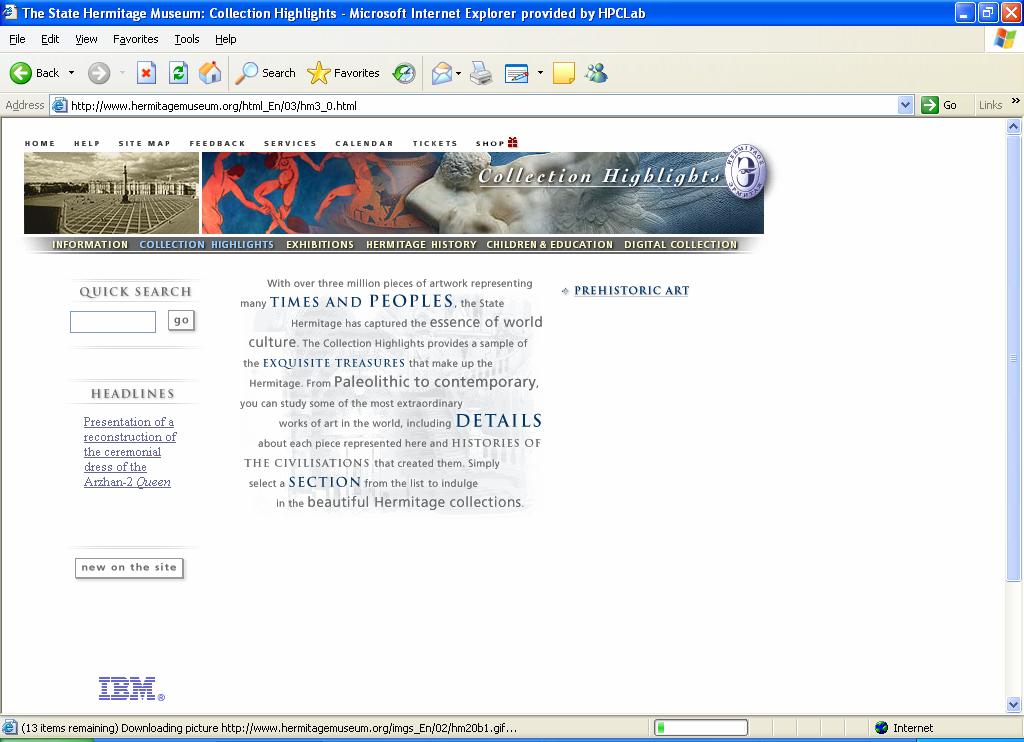Screen dimensions: 1024x742
Task: Expand the Back button history dropdown
Action: (x=71, y=73)
